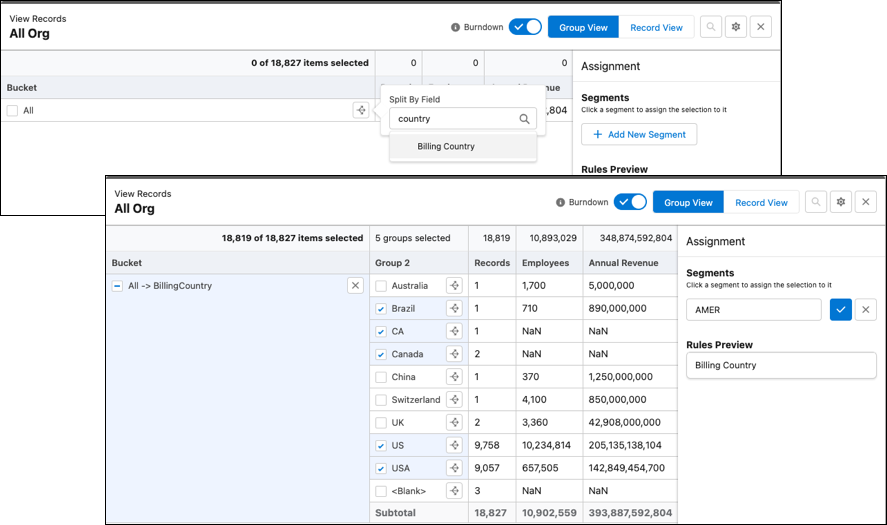887x525 pixels.
Task: Open settings gear in front window header
Action: pos(841,202)
